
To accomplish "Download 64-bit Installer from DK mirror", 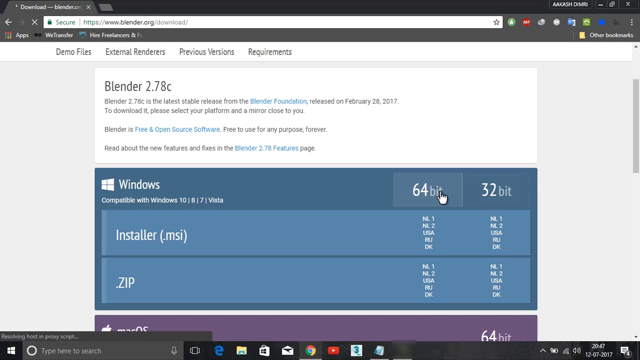I will [x=428, y=247].
